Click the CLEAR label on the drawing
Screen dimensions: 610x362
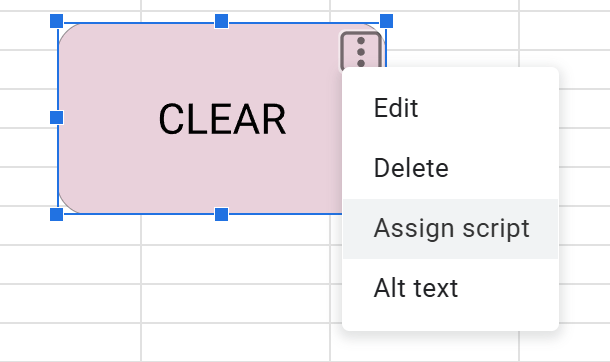[222, 119]
